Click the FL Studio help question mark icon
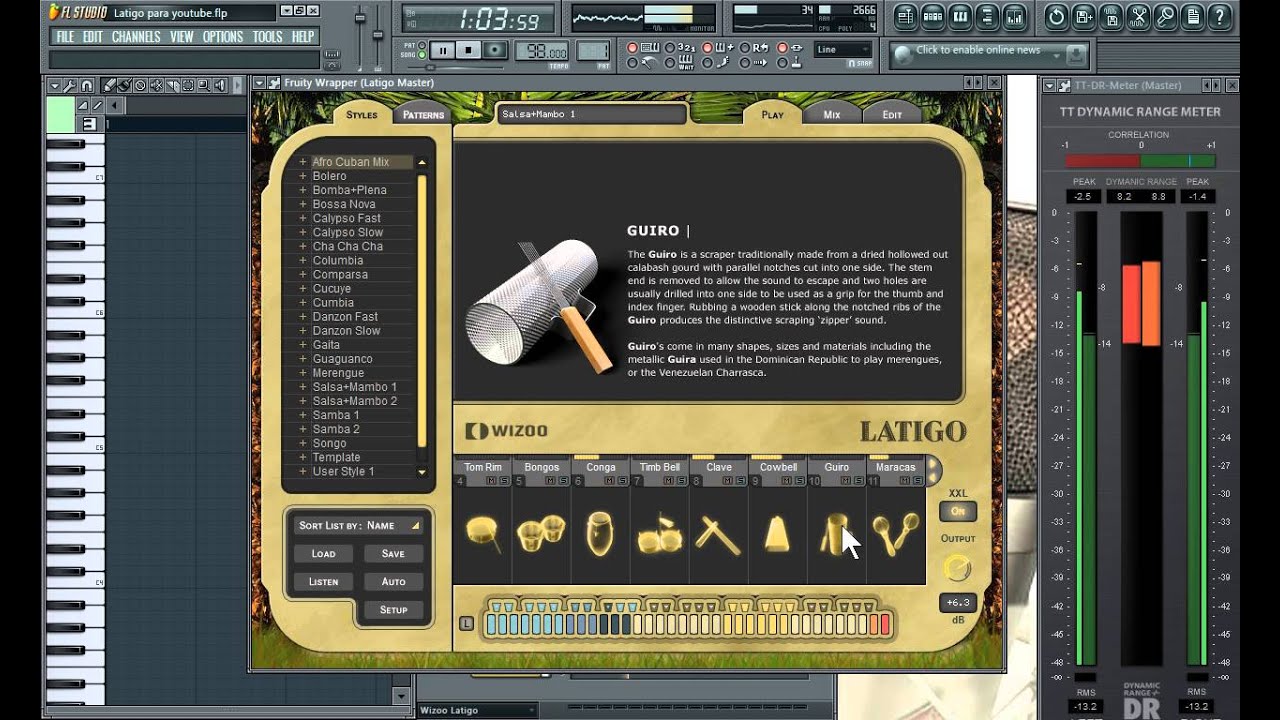 point(1219,17)
